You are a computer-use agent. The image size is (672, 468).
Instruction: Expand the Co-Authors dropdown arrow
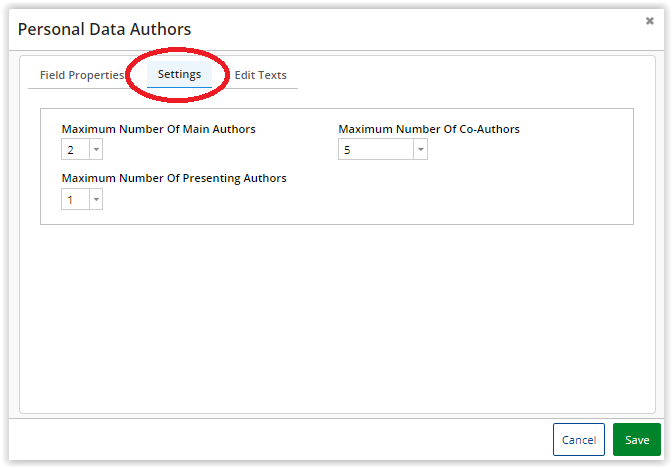[420, 150]
